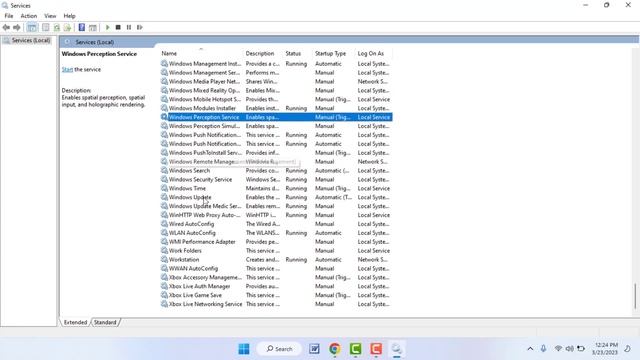Click the Windows Update service gear icon
This screenshot has height=360, width=640.
tap(164, 197)
